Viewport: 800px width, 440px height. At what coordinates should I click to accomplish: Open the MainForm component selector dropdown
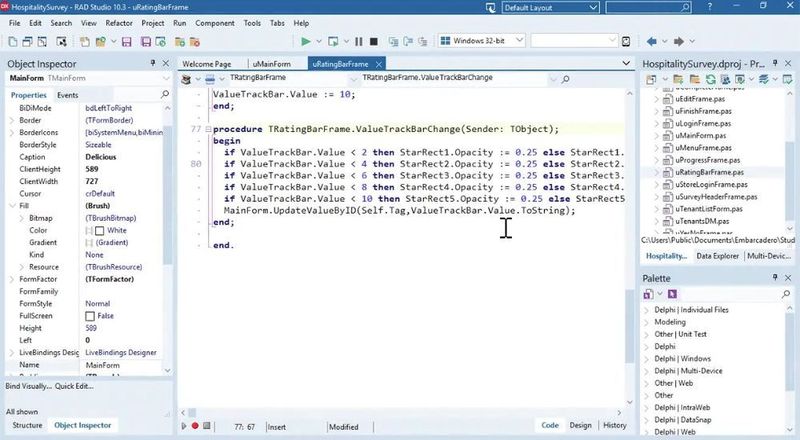point(166,78)
